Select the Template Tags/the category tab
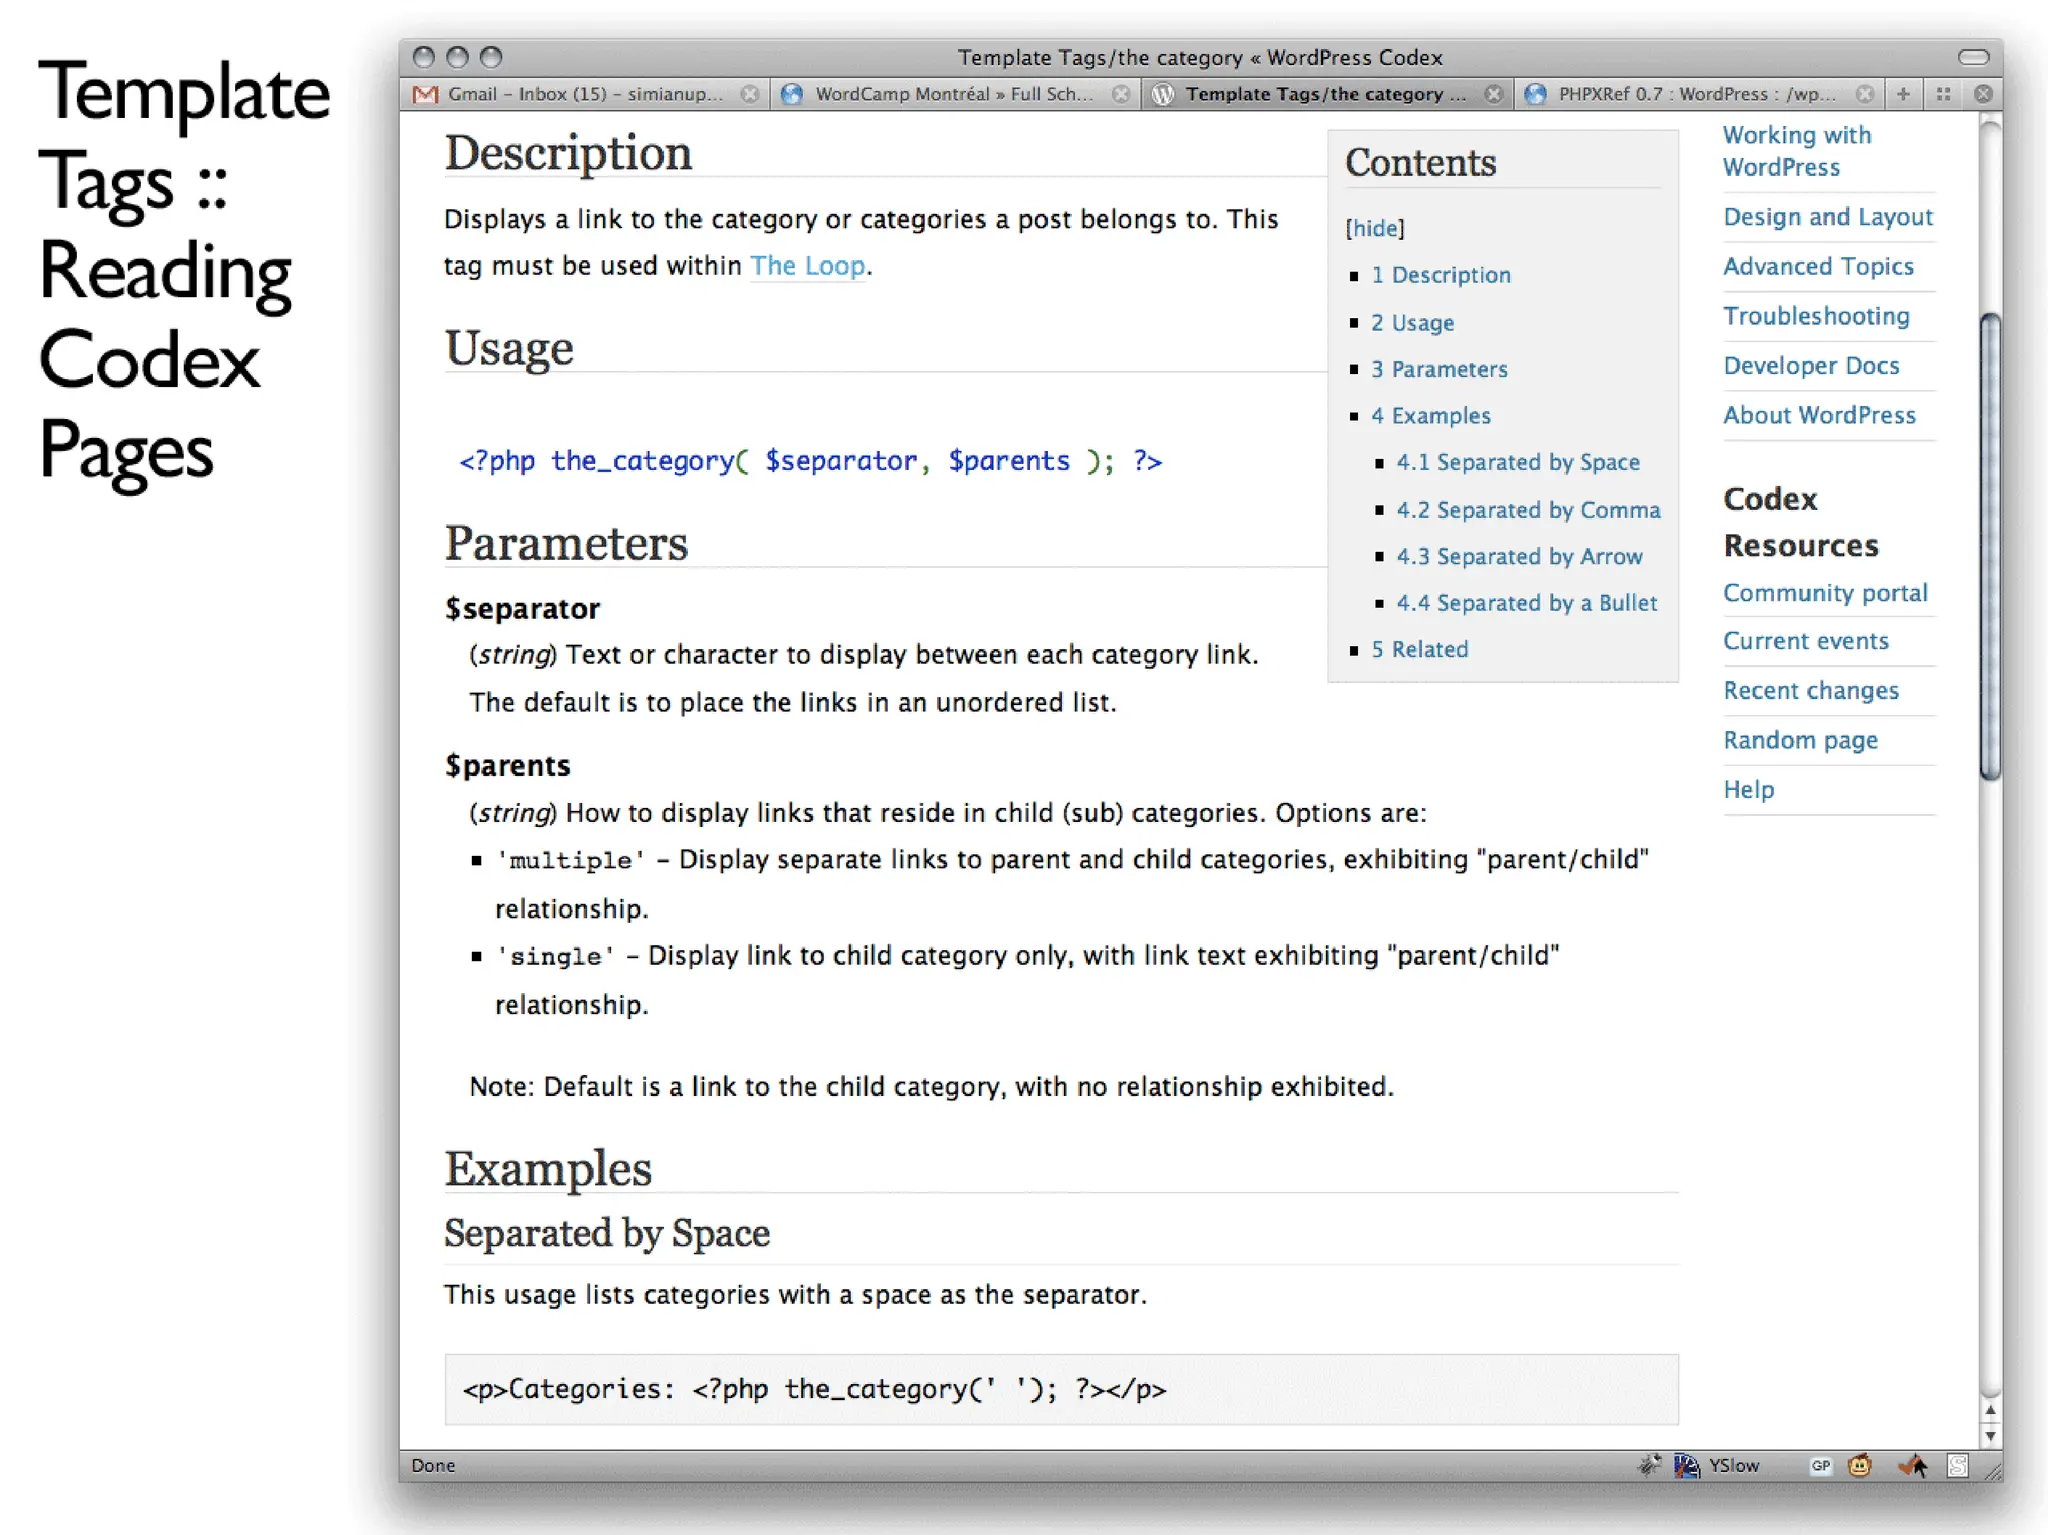This screenshot has width=2048, height=1535. pyautogui.click(x=1327, y=94)
